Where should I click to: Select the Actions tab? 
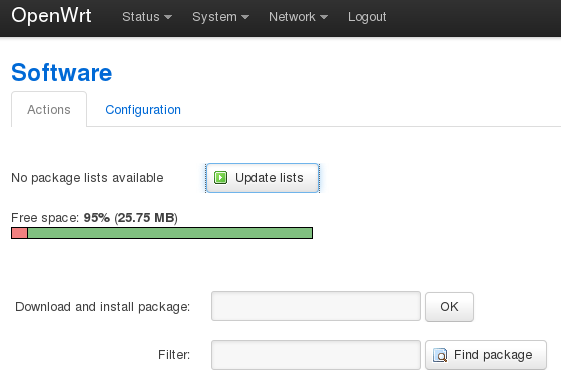pos(49,109)
